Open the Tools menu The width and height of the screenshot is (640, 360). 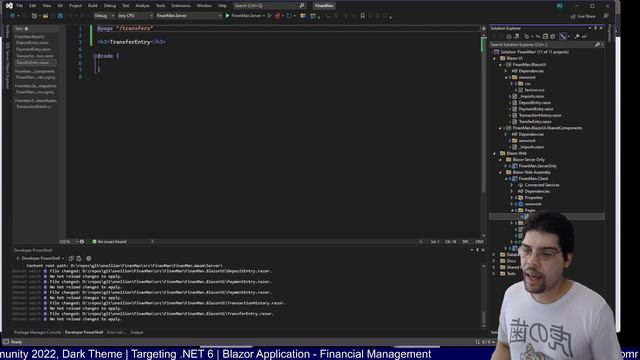160,6
